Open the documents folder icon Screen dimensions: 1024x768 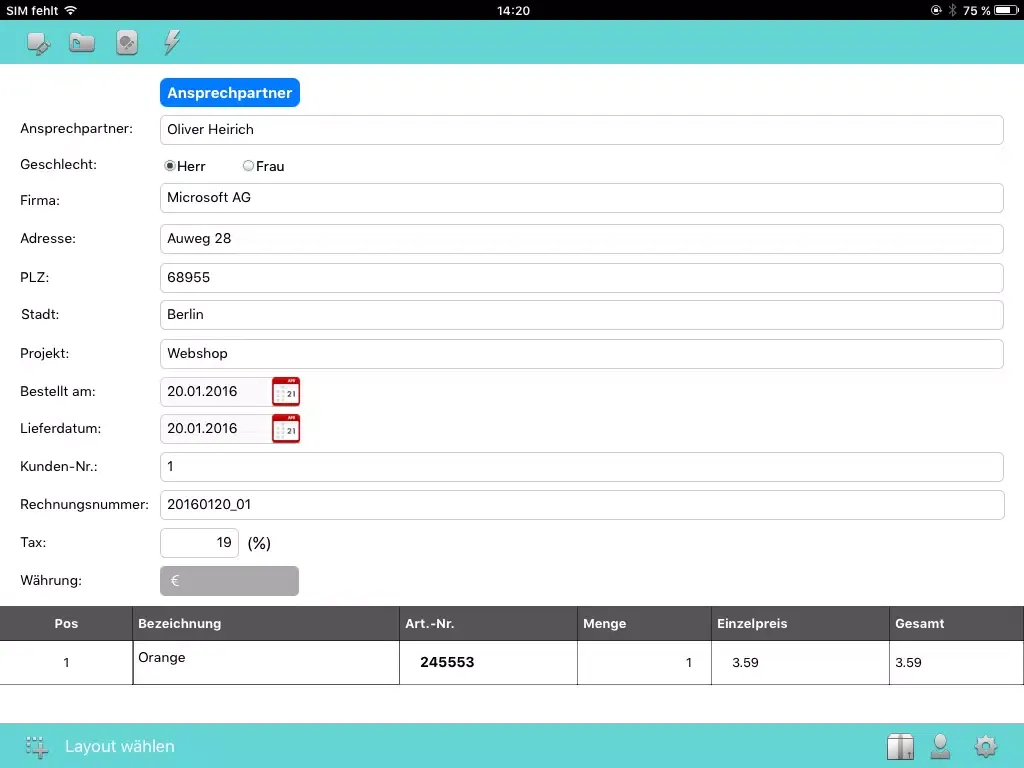[x=82, y=43]
